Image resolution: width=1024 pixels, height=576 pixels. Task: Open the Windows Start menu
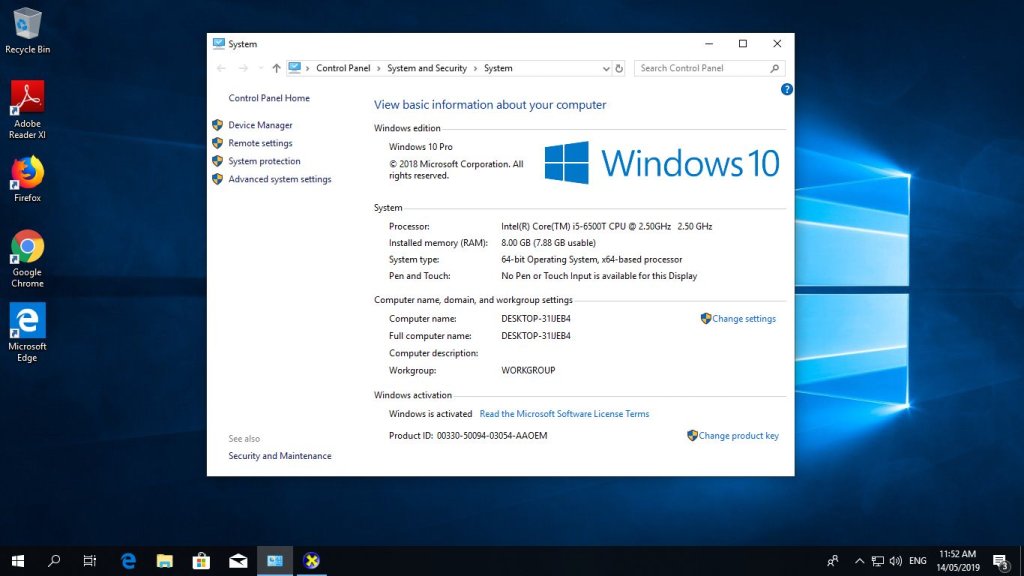[x=18, y=561]
